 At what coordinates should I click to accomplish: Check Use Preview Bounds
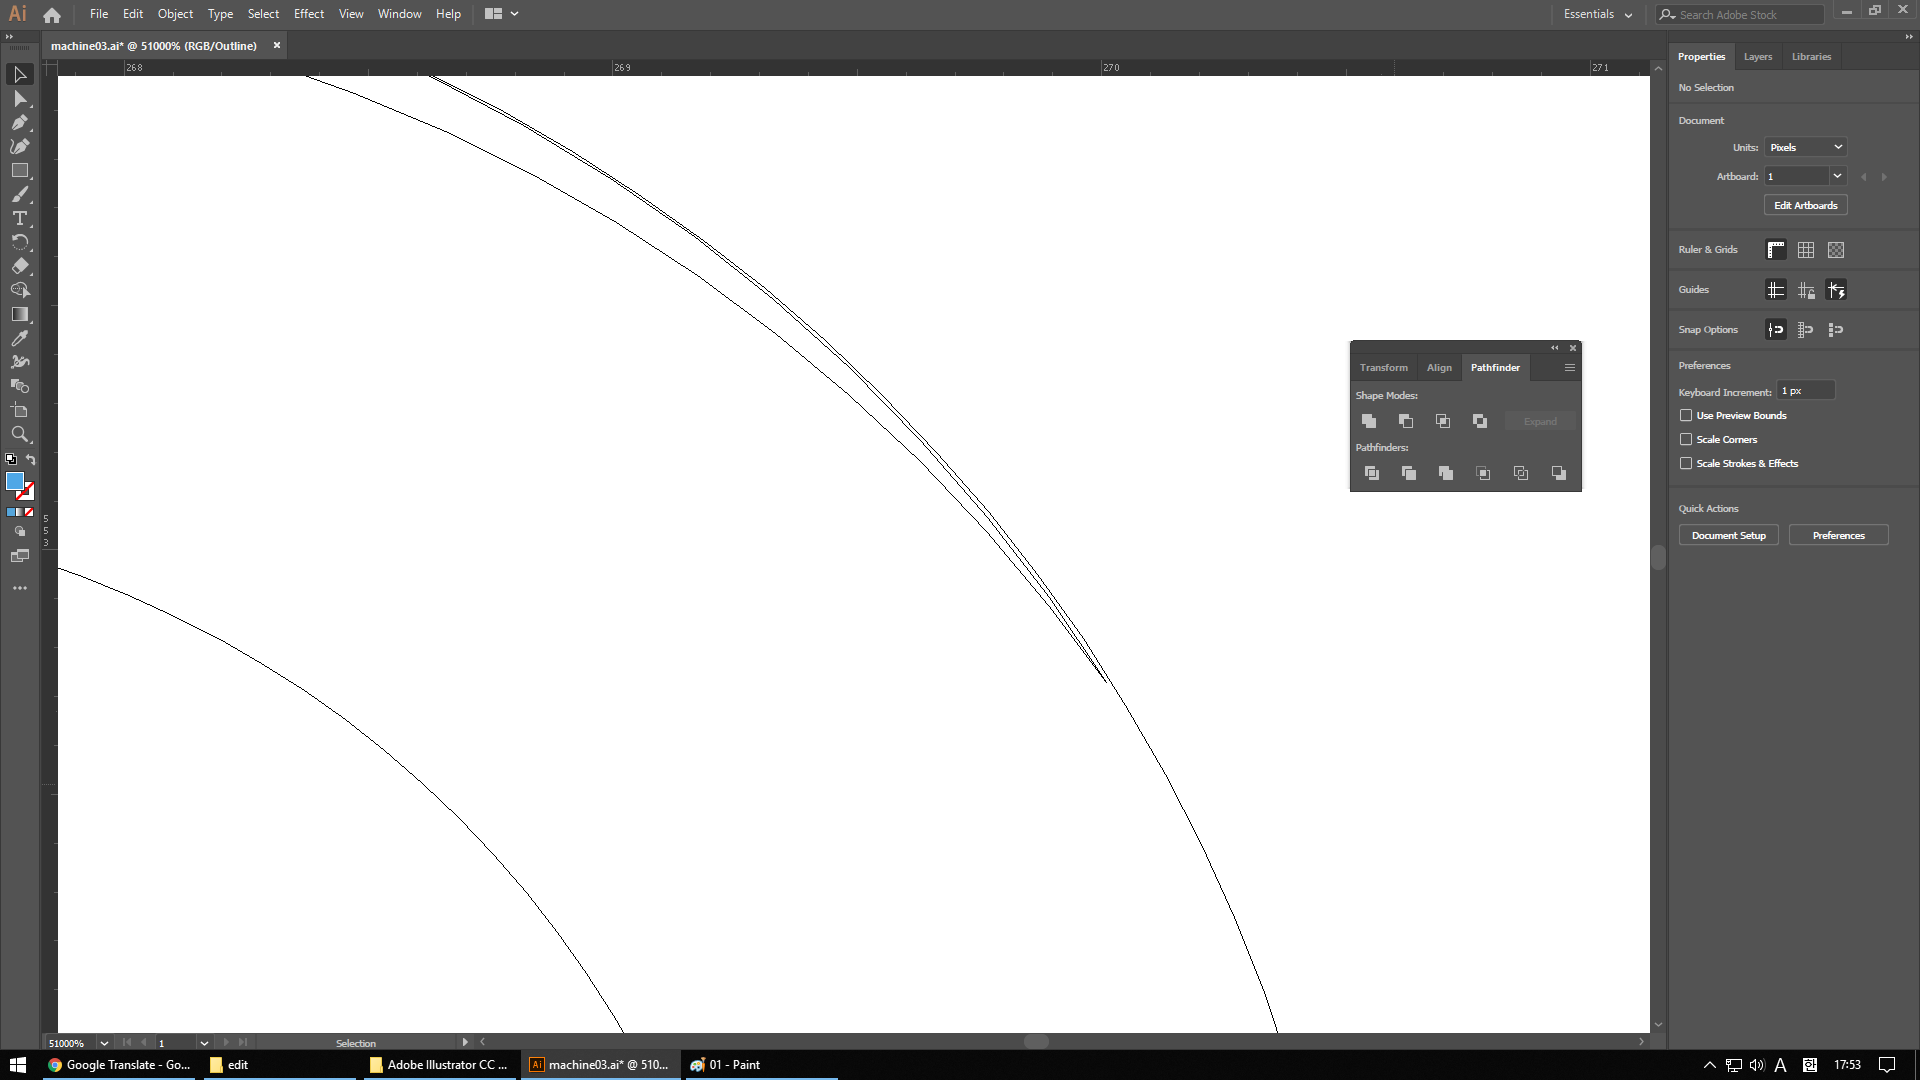[1687, 415]
